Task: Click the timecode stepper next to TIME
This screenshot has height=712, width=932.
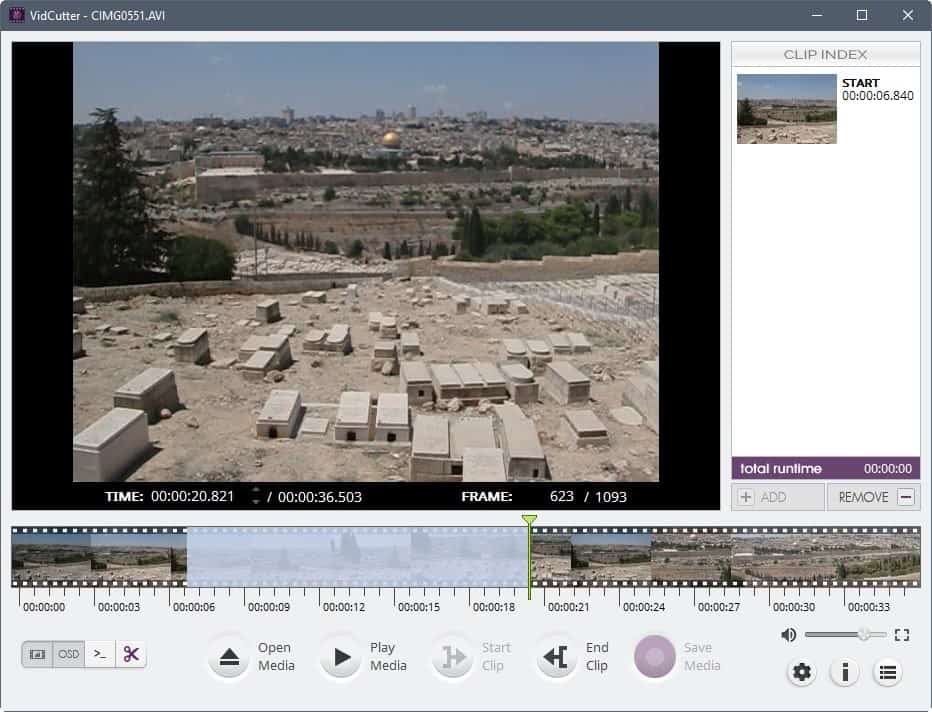Action: [258, 496]
